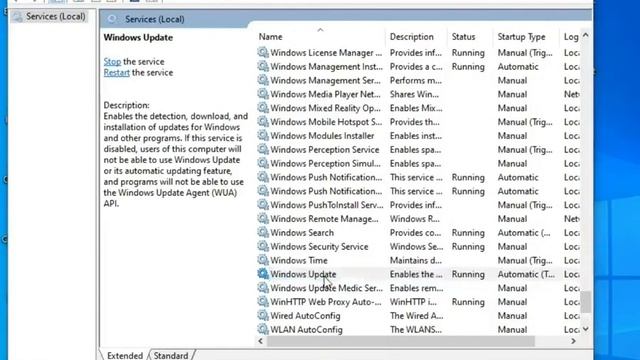640x360 pixels.
Task: Click the Windows Search service gear icon
Action: tap(263, 233)
